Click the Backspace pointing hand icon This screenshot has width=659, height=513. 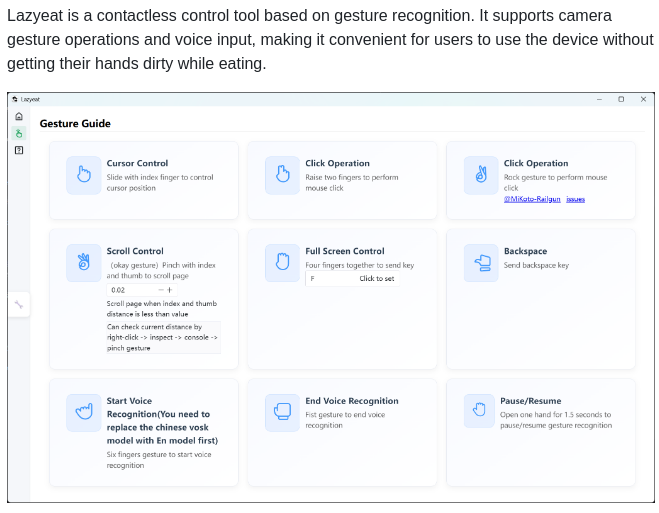coord(481,263)
